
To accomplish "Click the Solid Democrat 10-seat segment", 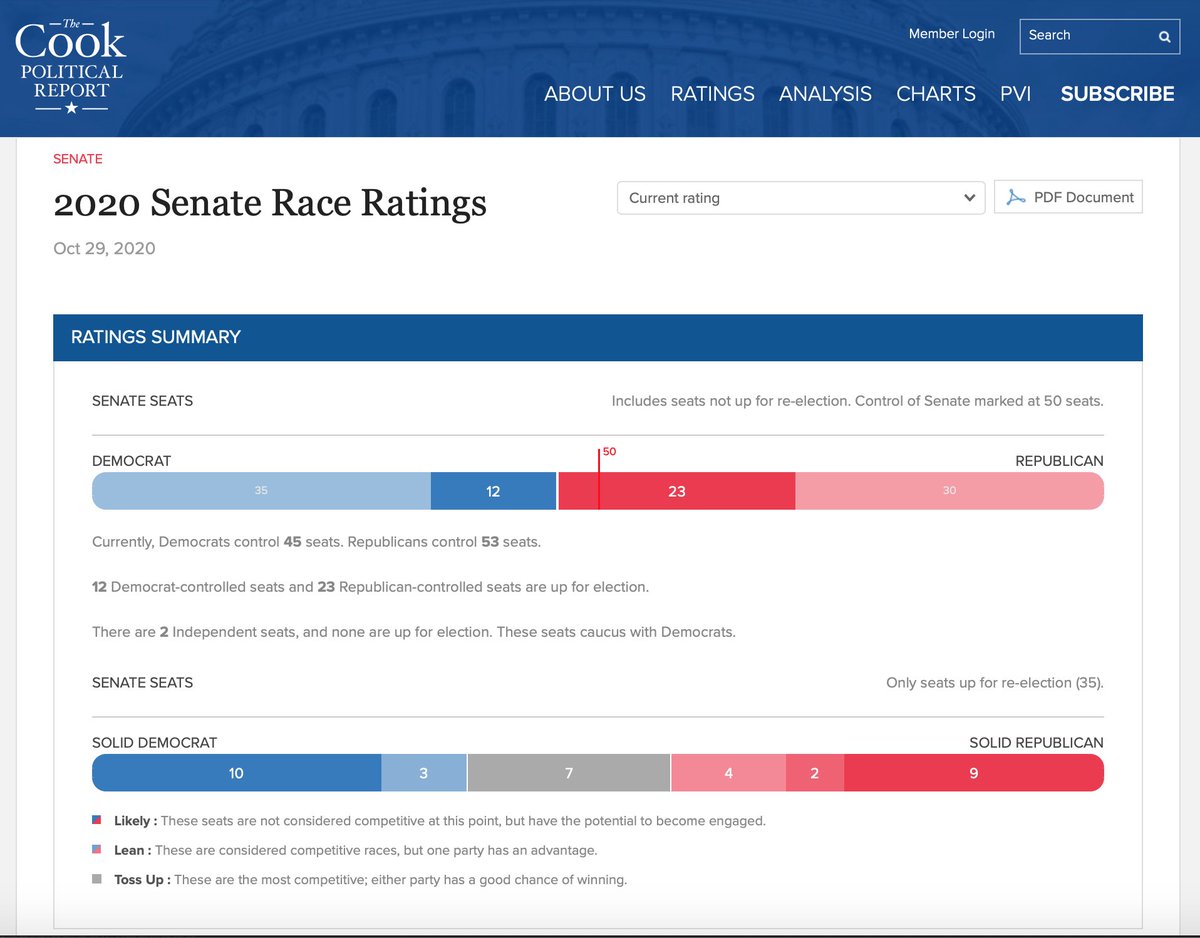I will (236, 773).
